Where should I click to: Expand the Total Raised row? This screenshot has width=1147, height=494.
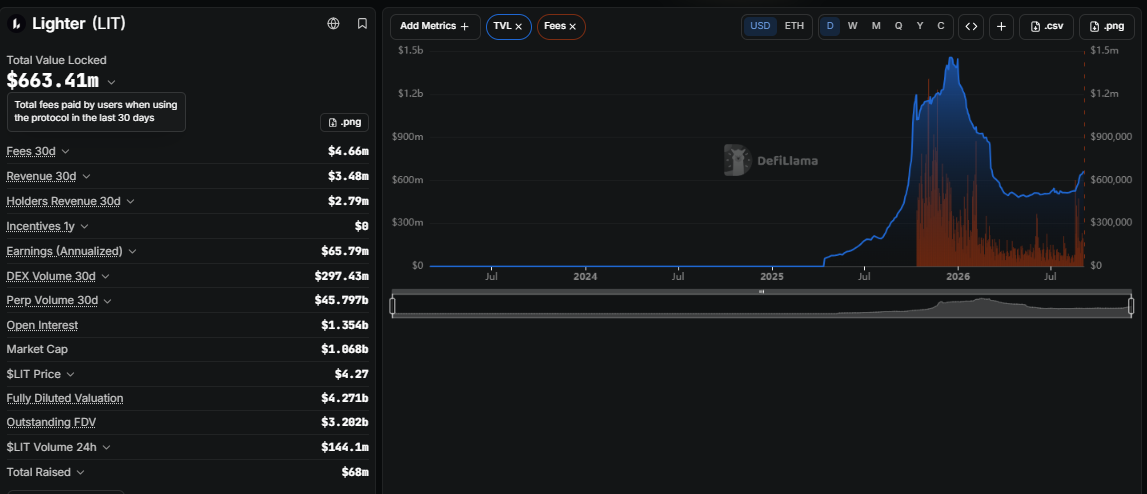coord(80,473)
